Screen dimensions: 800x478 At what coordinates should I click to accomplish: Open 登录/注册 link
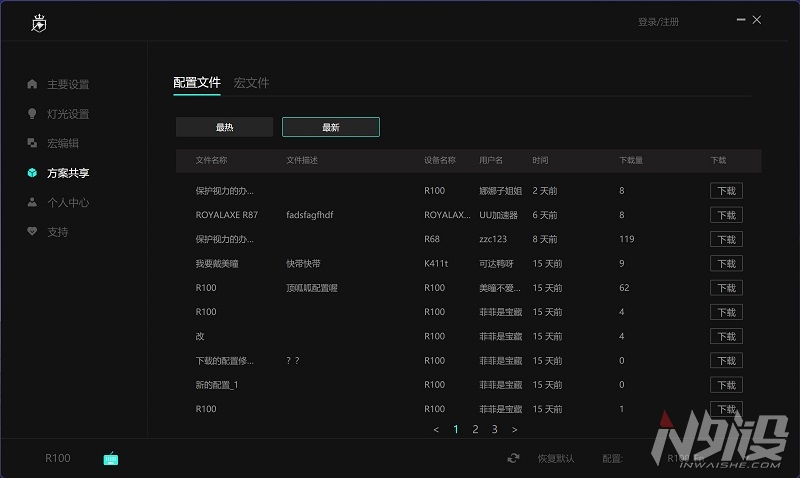pos(659,22)
